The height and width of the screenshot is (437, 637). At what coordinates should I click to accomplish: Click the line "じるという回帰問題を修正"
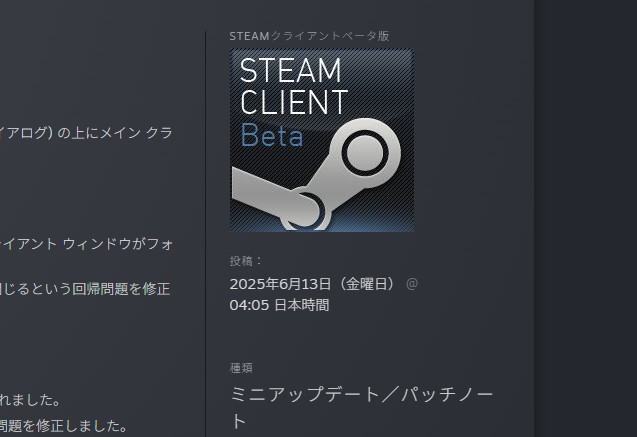(x=86, y=289)
